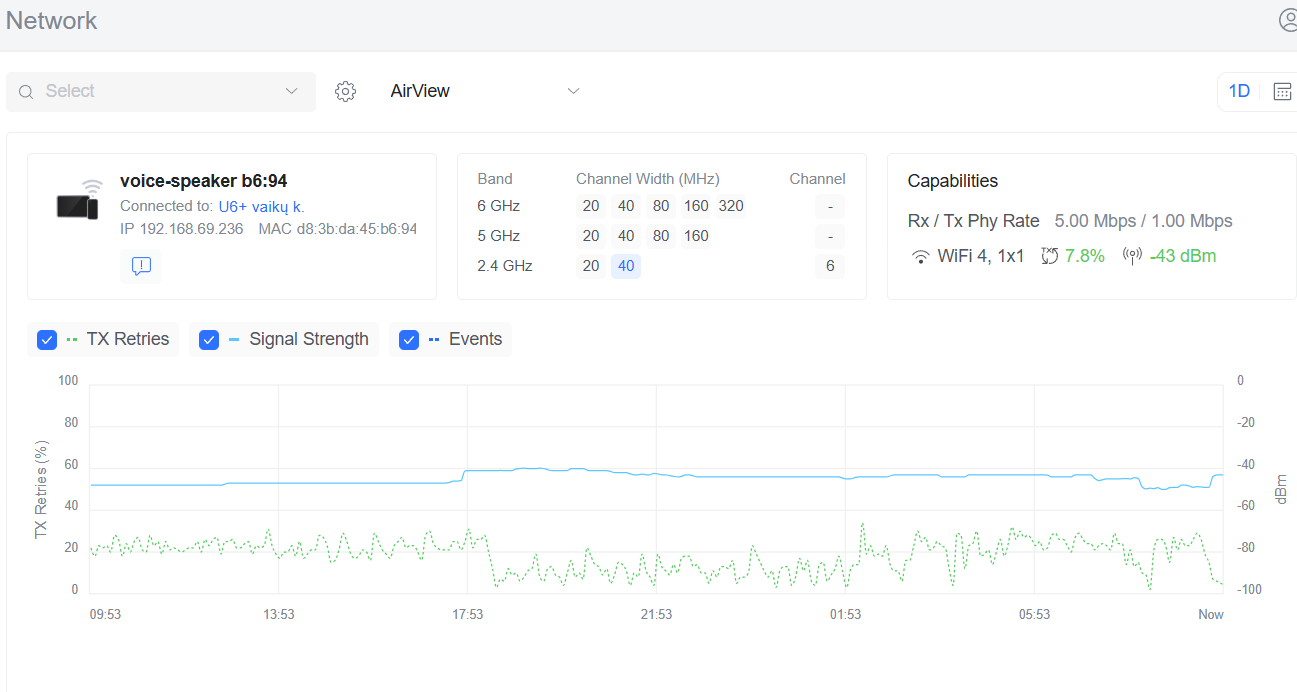Select 160 MHz width for 6 GHz
Screen dimensions: 1297x692
click(x=696, y=206)
